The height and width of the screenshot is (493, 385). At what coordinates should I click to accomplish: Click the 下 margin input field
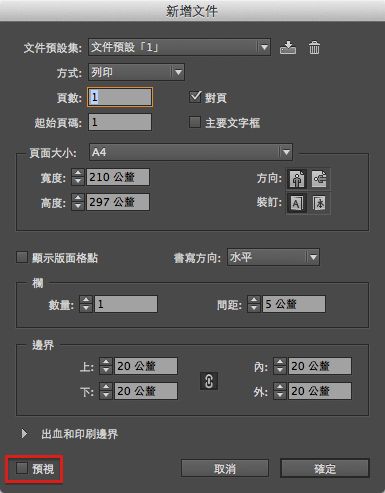[x=146, y=391]
